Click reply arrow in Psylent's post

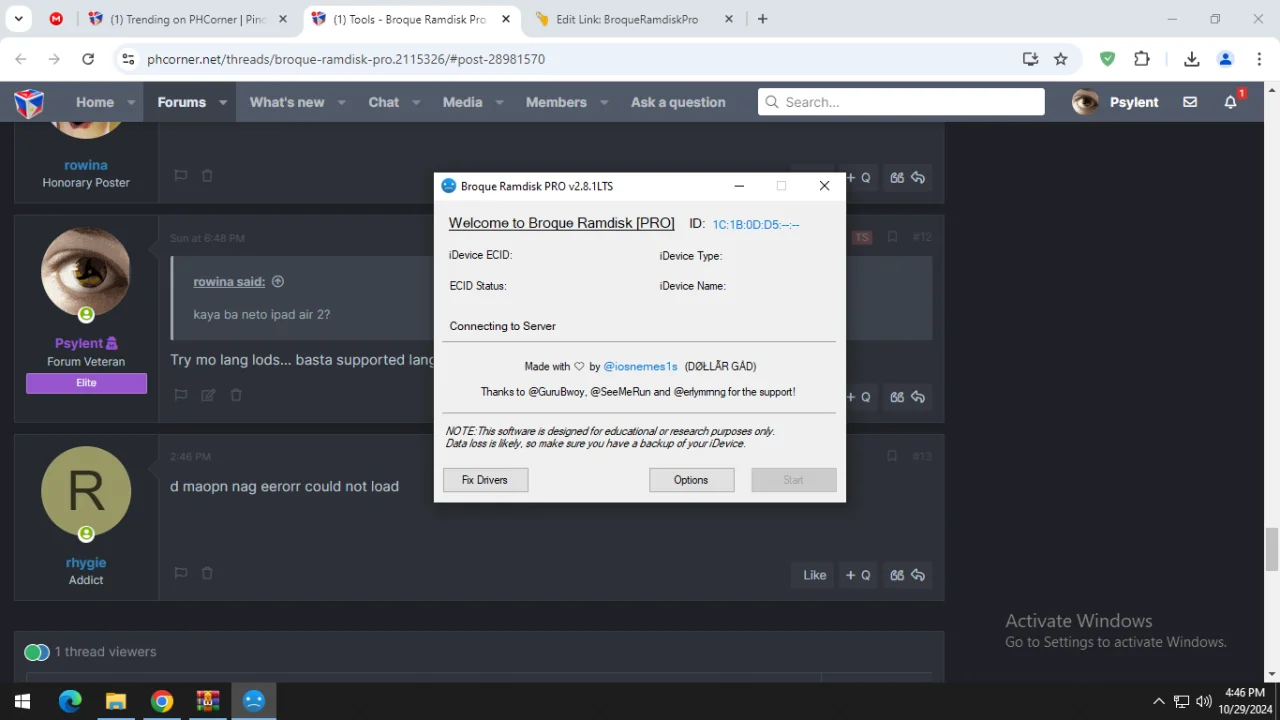coord(918,397)
